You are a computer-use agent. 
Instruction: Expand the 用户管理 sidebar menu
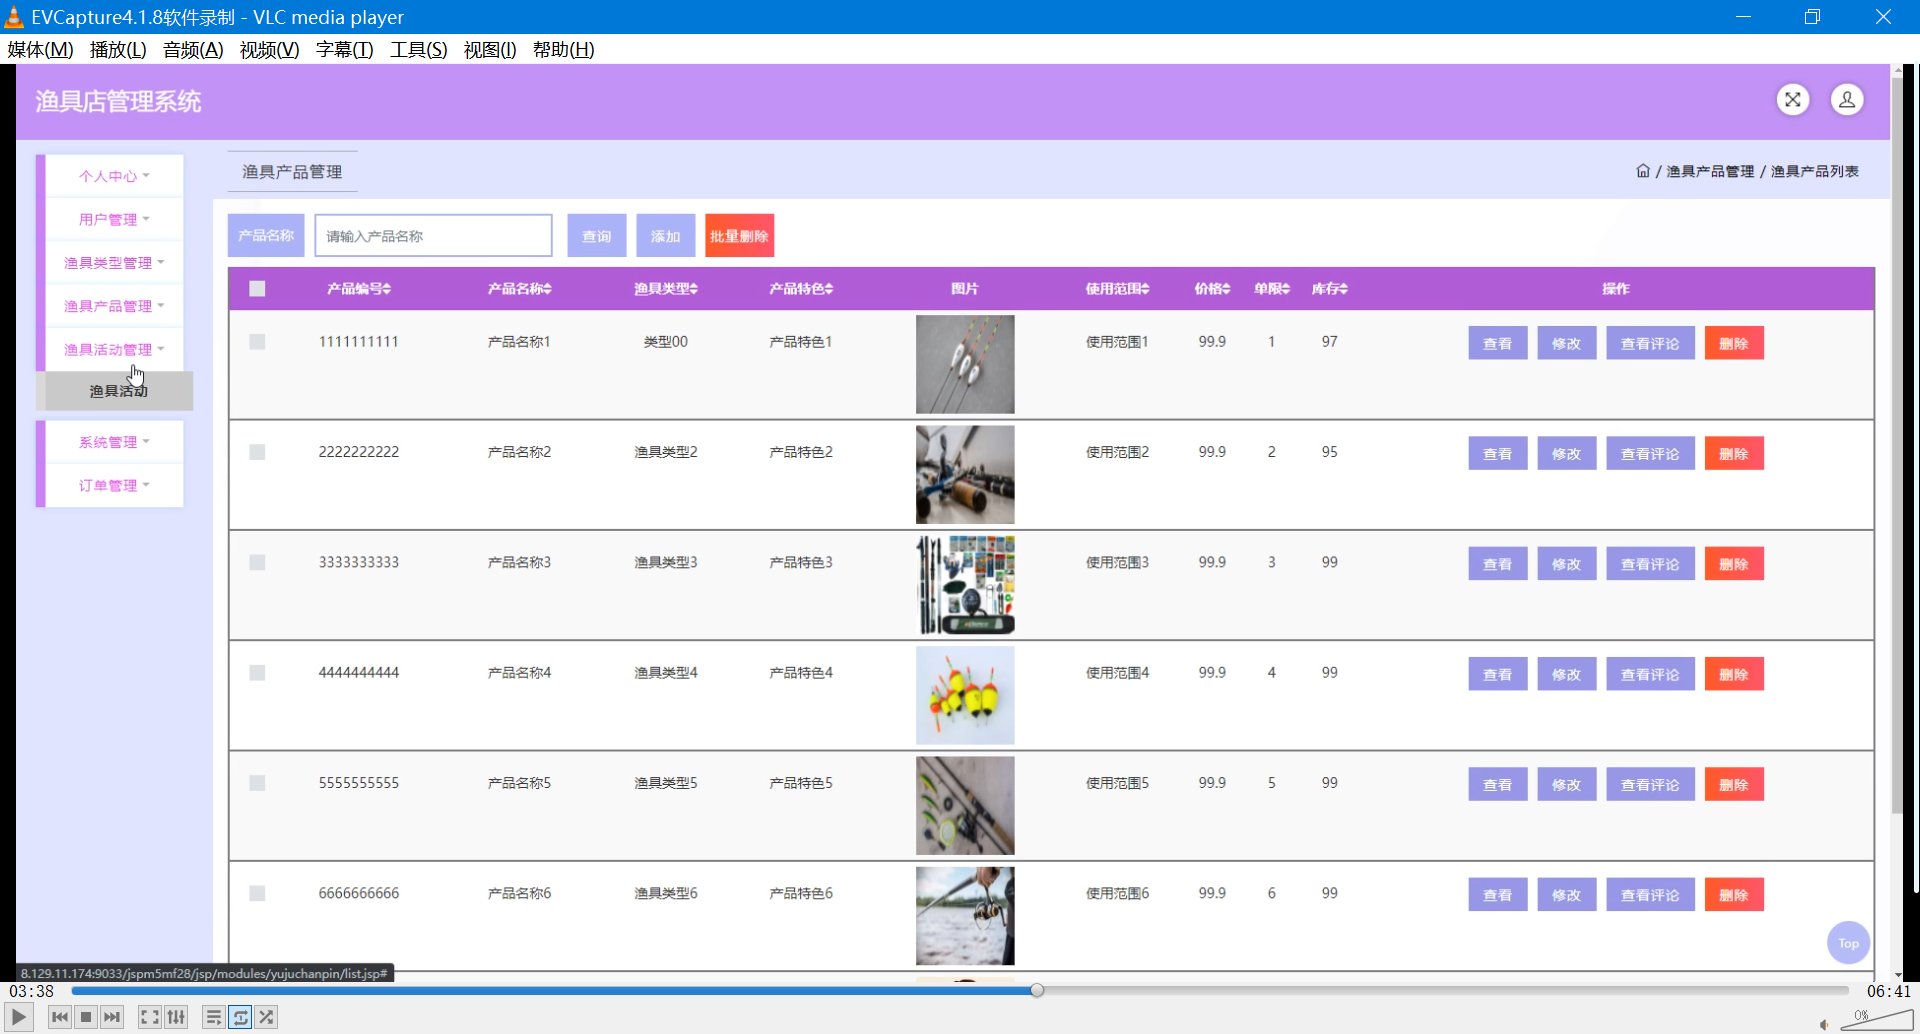tap(114, 219)
